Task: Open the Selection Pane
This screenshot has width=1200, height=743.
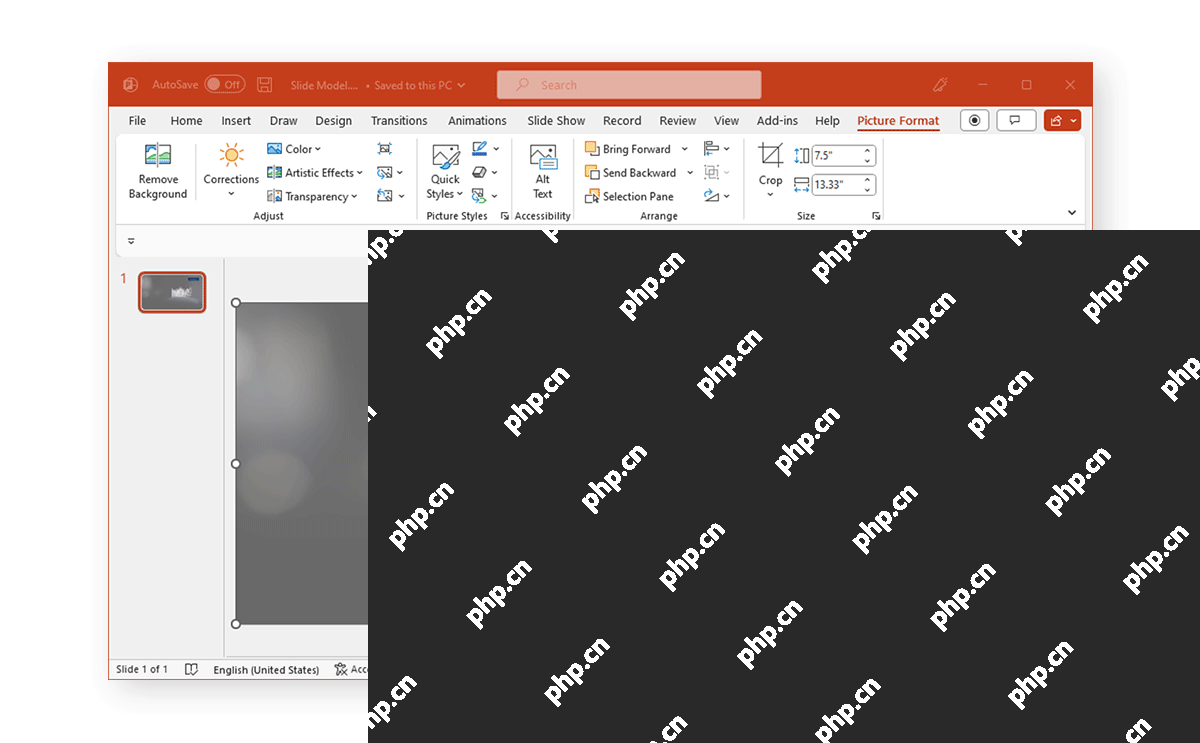Action: (629, 197)
